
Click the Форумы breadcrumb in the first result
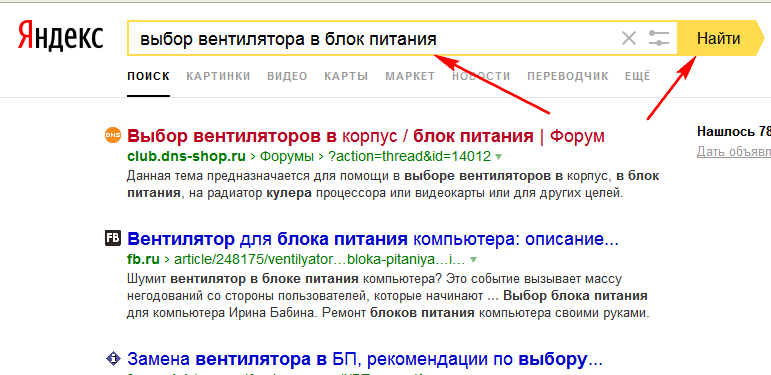(x=286, y=157)
